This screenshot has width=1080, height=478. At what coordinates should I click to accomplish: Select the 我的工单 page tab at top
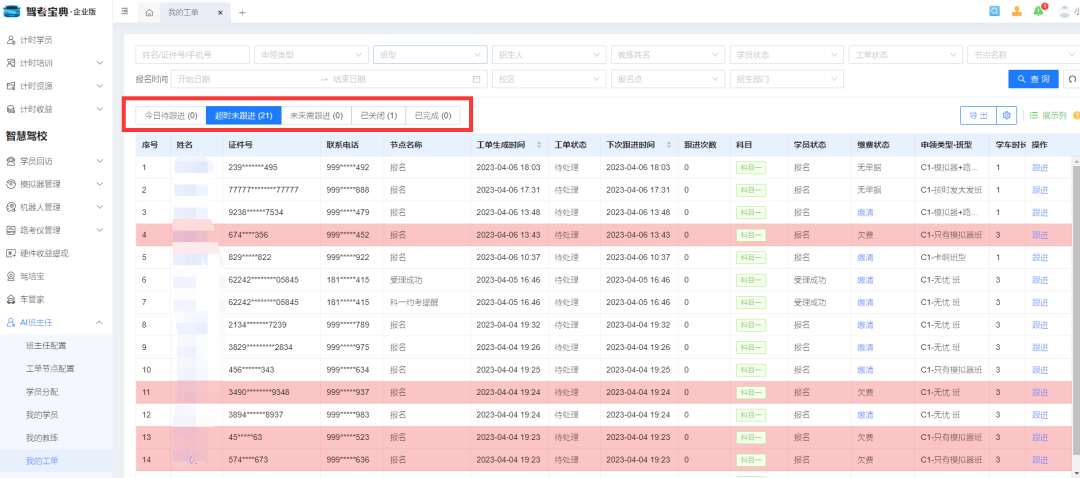click(x=184, y=12)
